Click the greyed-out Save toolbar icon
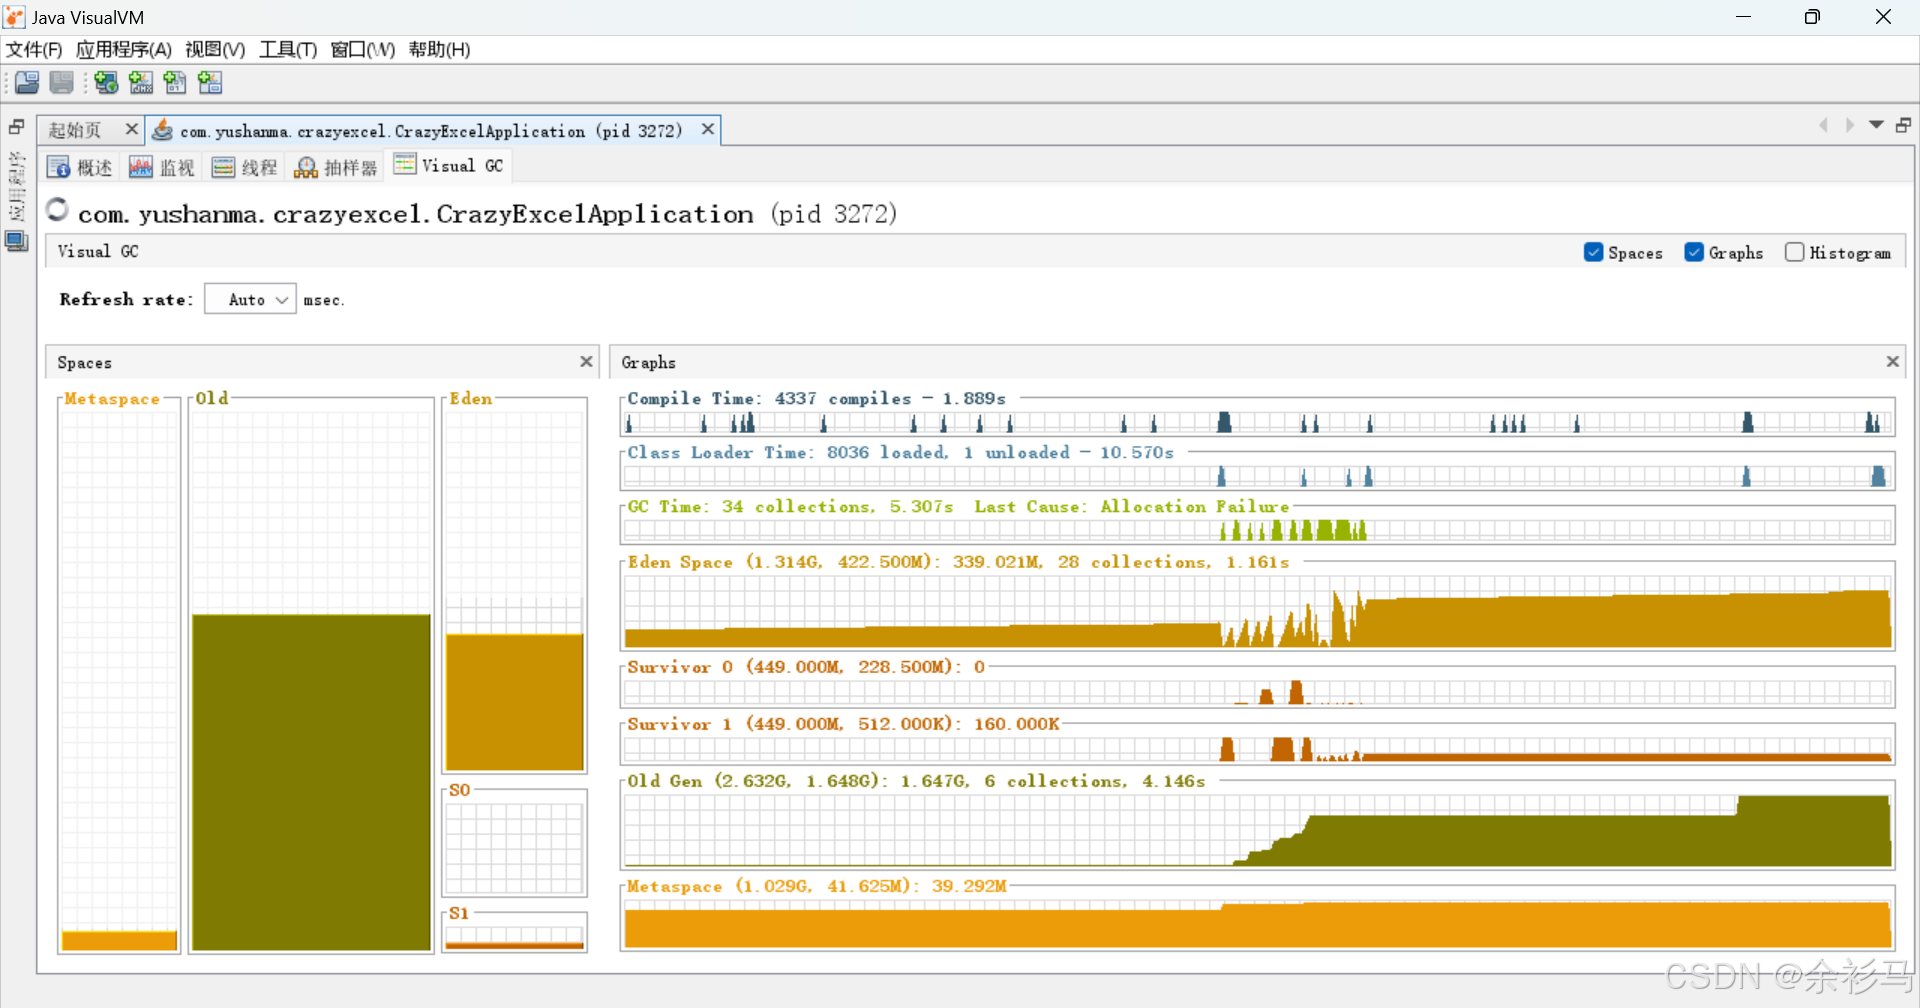Viewport: 1920px width, 1008px height. pyautogui.click(x=62, y=83)
